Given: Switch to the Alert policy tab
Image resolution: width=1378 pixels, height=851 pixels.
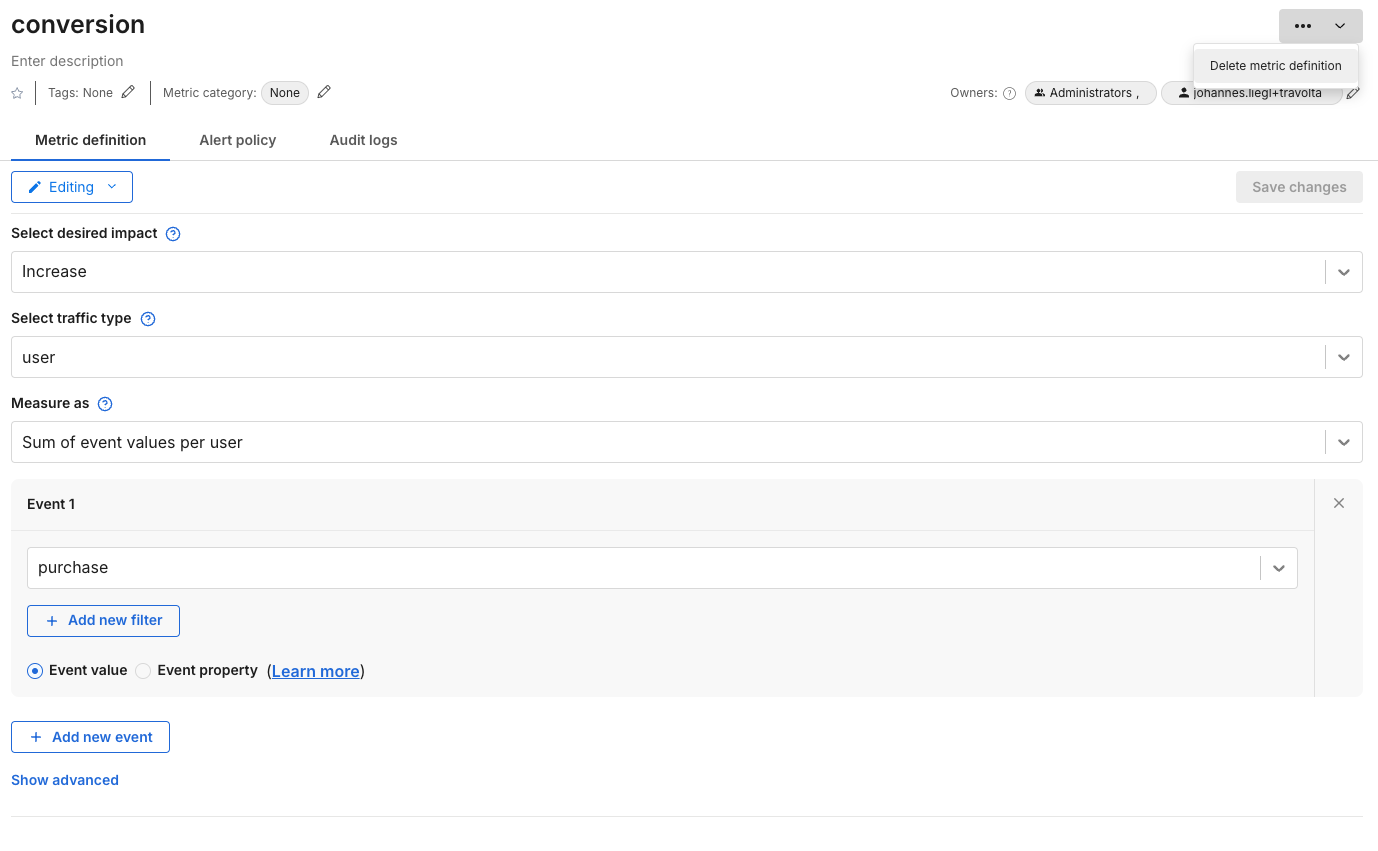Looking at the screenshot, I should point(237,140).
